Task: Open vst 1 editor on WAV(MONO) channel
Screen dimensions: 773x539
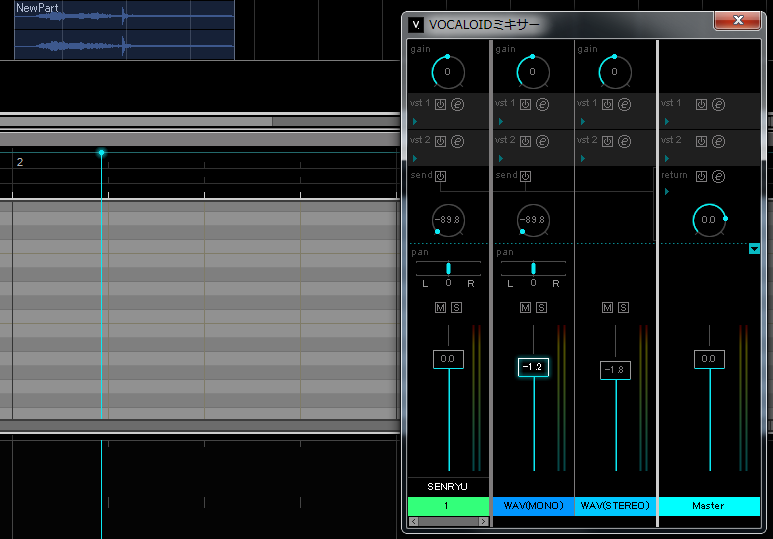Action: [x=542, y=105]
